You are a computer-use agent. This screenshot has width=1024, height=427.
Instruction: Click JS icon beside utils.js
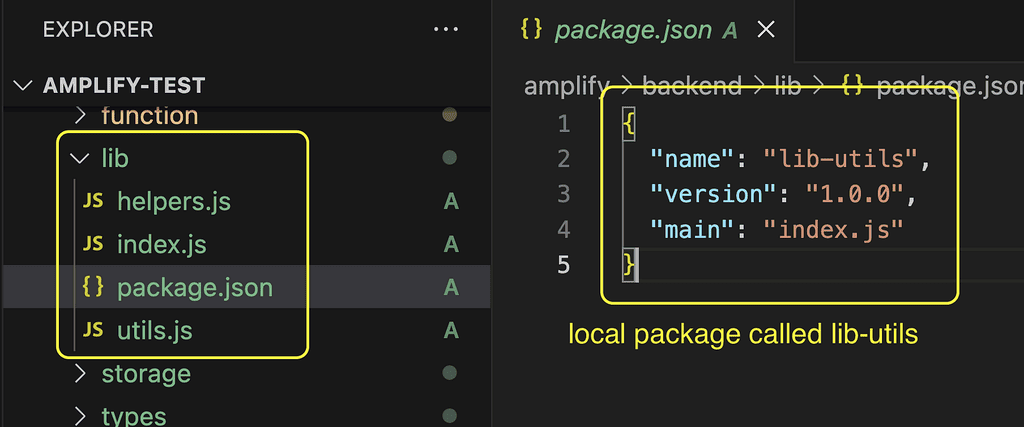click(93, 331)
